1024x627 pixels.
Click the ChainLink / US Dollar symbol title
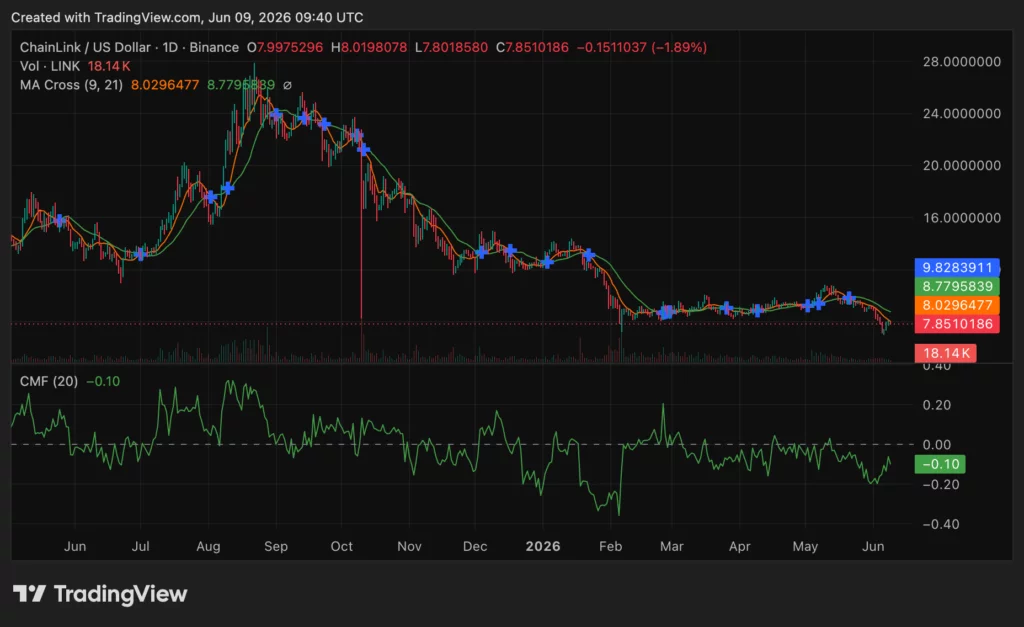[85, 47]
